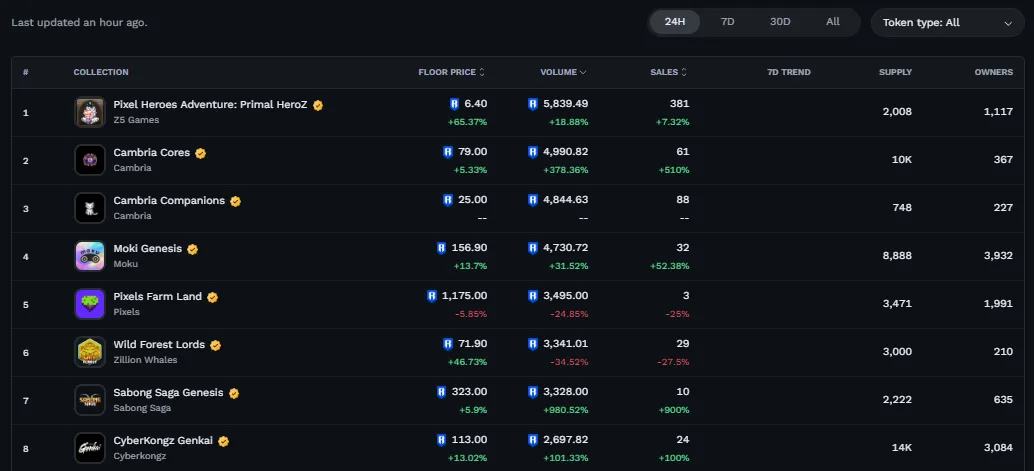The image size is (1034, 471).
Task: Click floor price change +65.37%
Action: [x=468, y=123]
